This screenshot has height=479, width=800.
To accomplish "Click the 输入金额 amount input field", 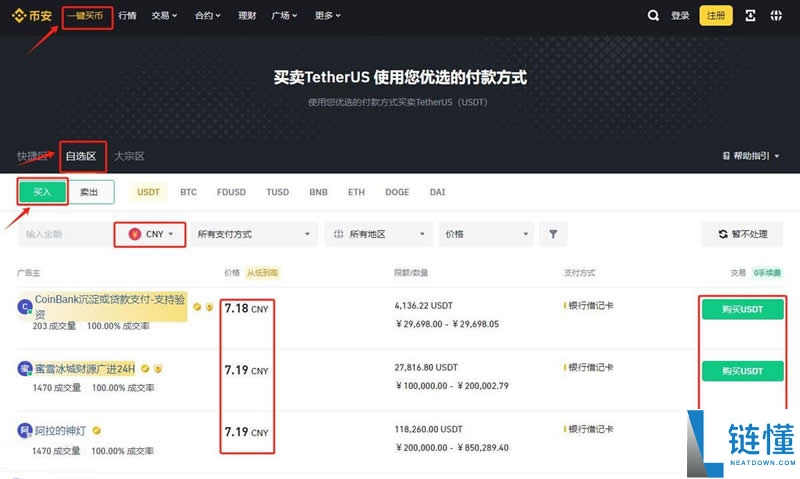I will pyautogui.click(x=65, y=234).
